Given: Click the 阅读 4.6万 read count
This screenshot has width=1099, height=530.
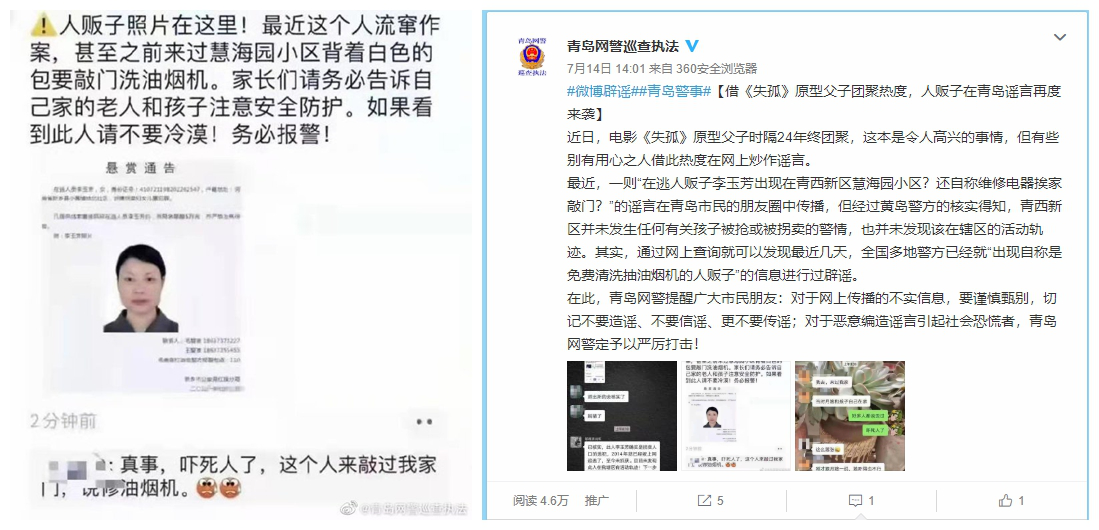Looking at the screenshot, I should (540, 501).
